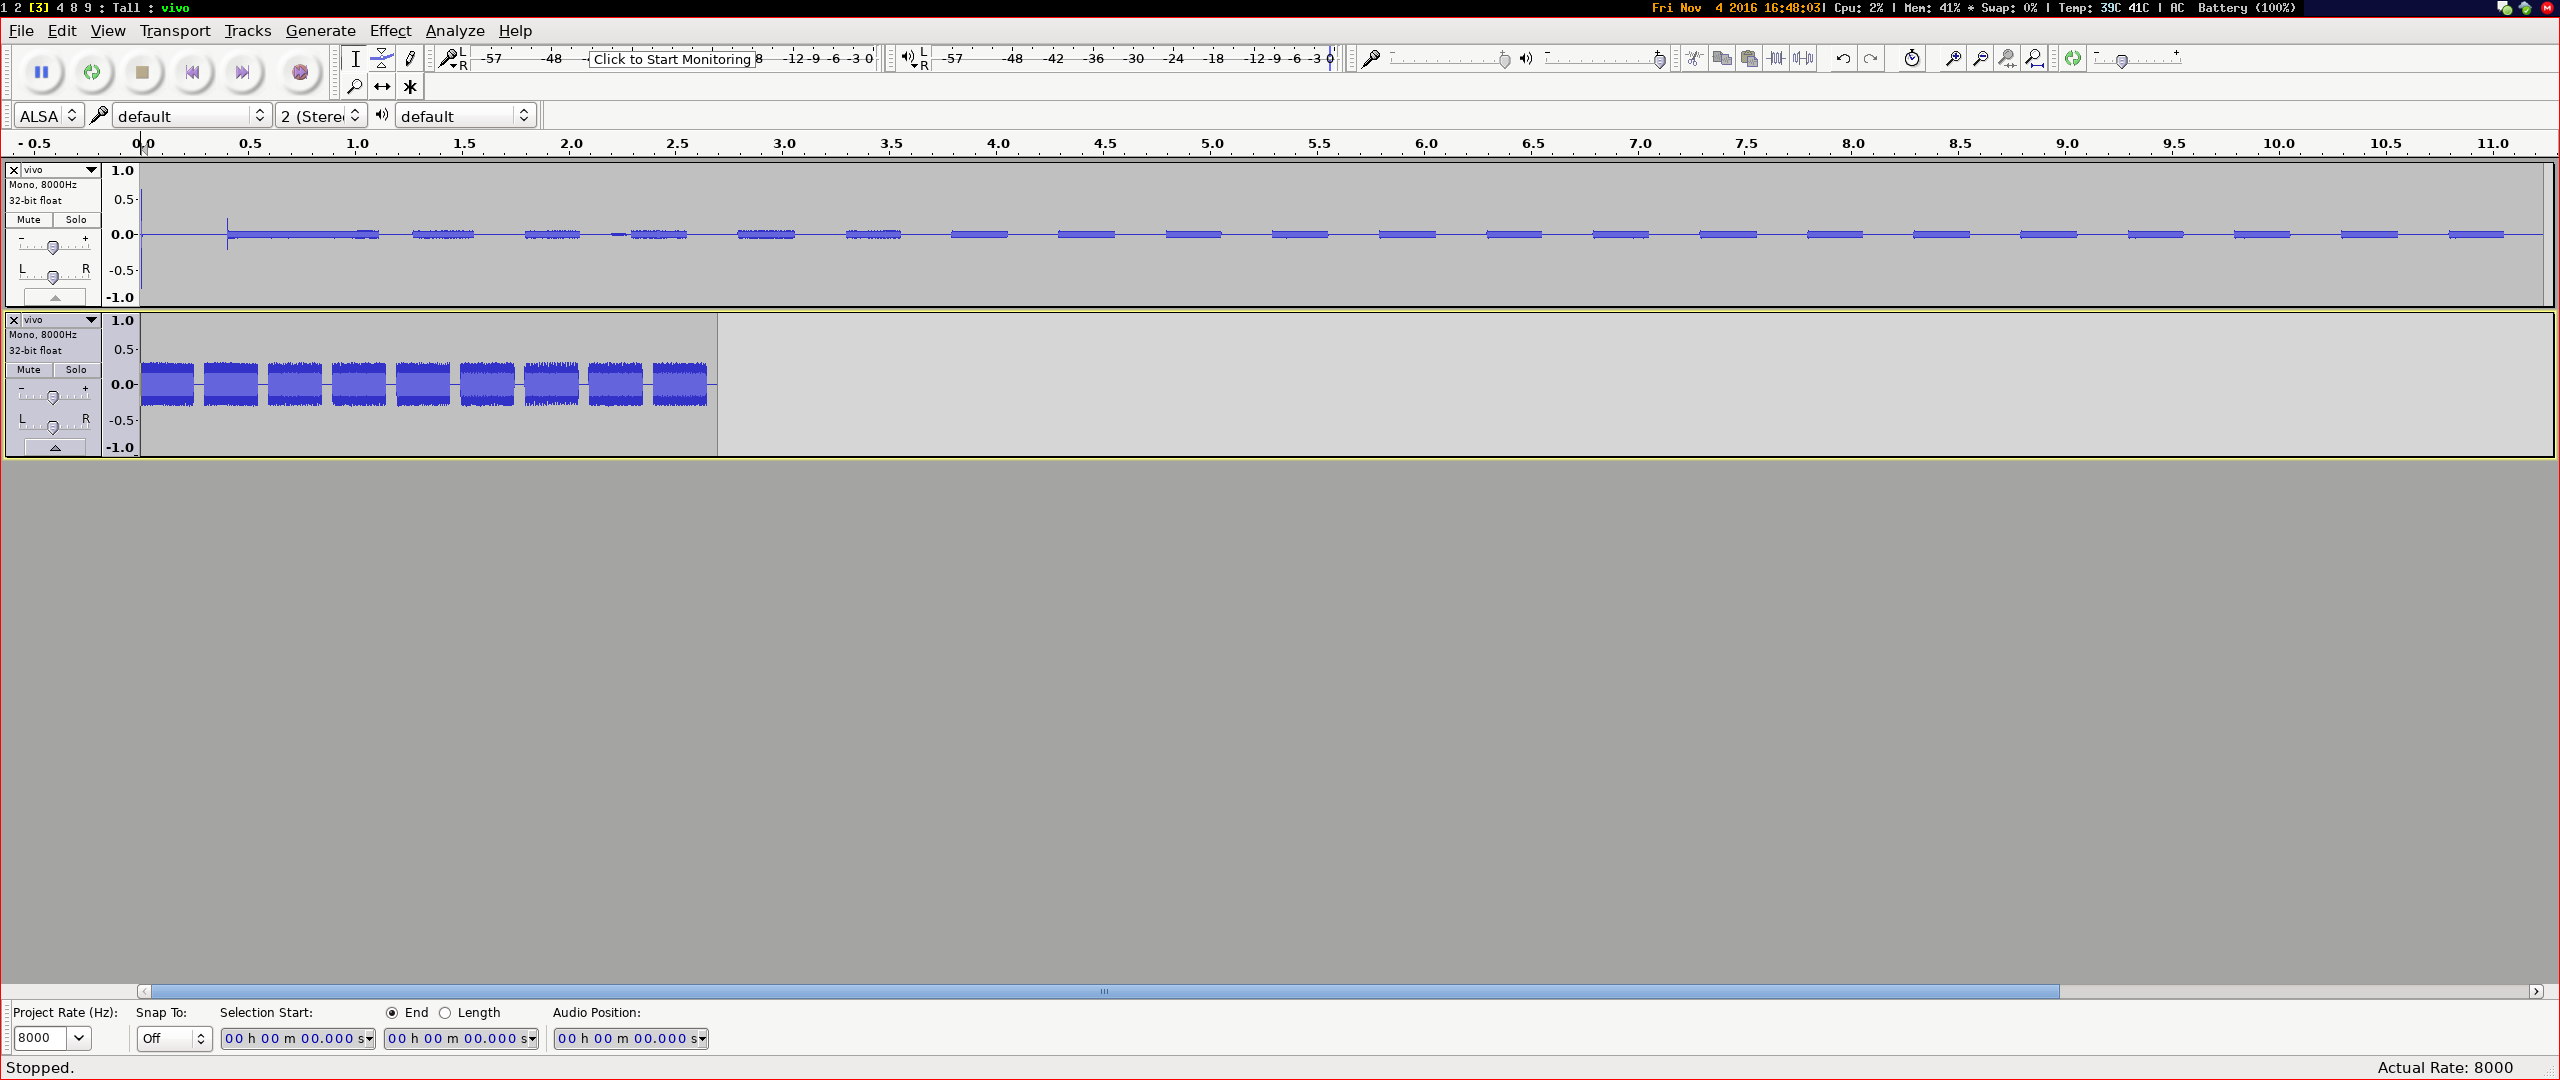Click the Trim audio icon
Screen dimensions: 2560x1080
[1776, 59]
